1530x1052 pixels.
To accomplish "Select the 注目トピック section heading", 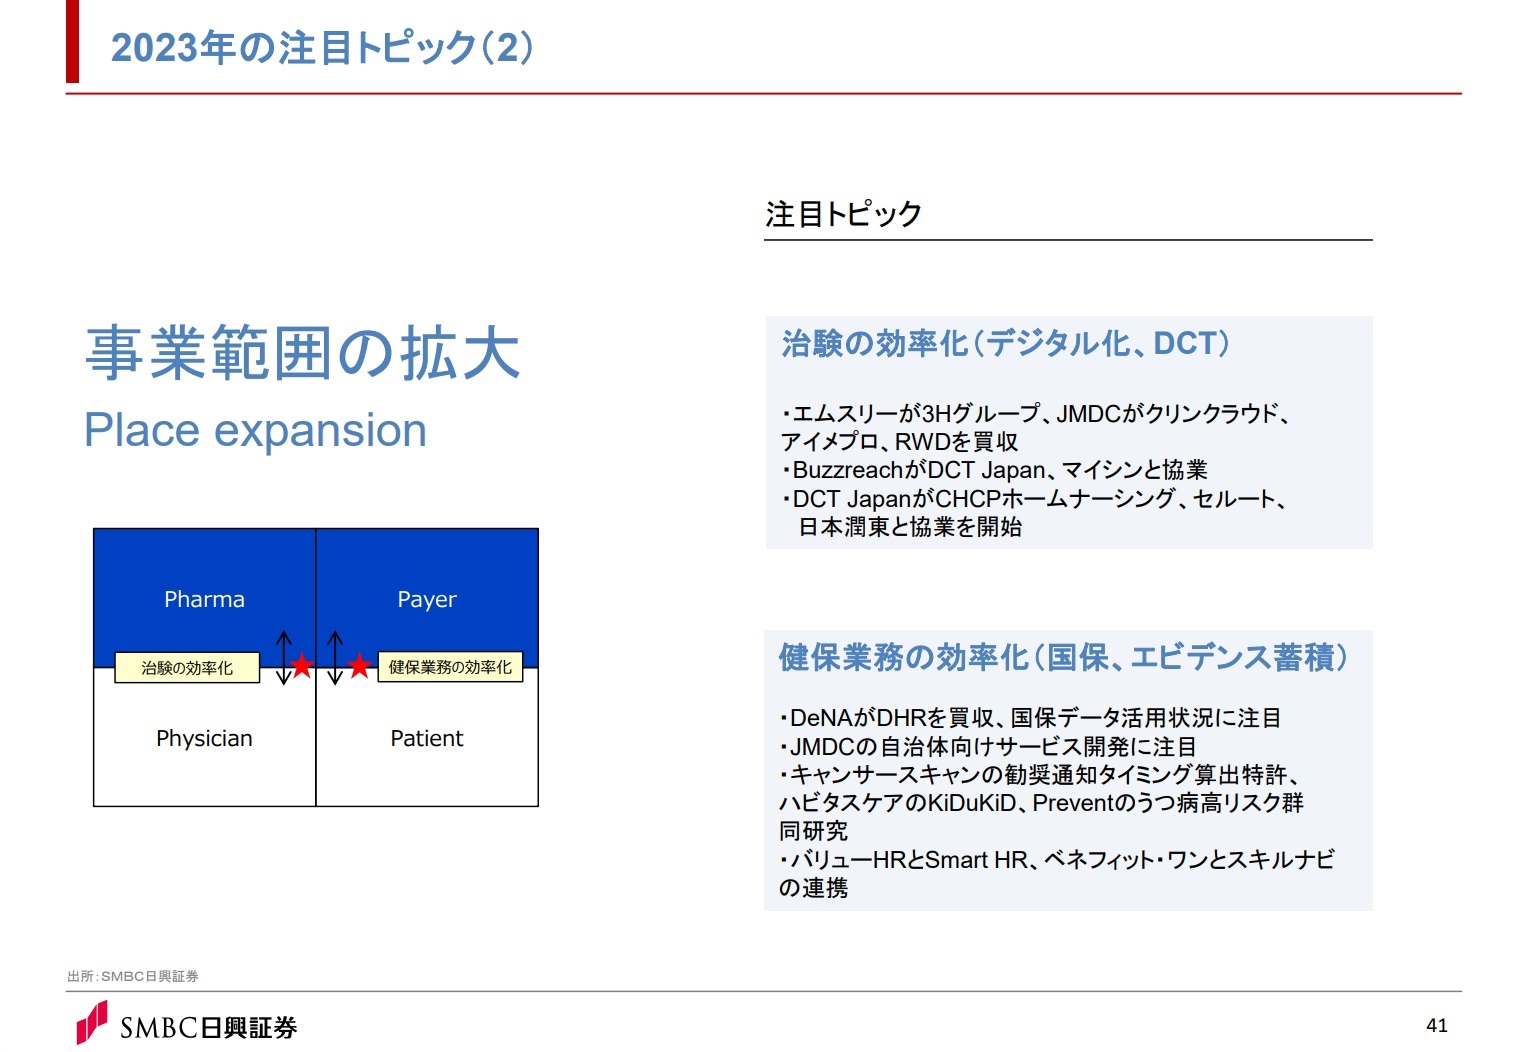I will (843, 214).
